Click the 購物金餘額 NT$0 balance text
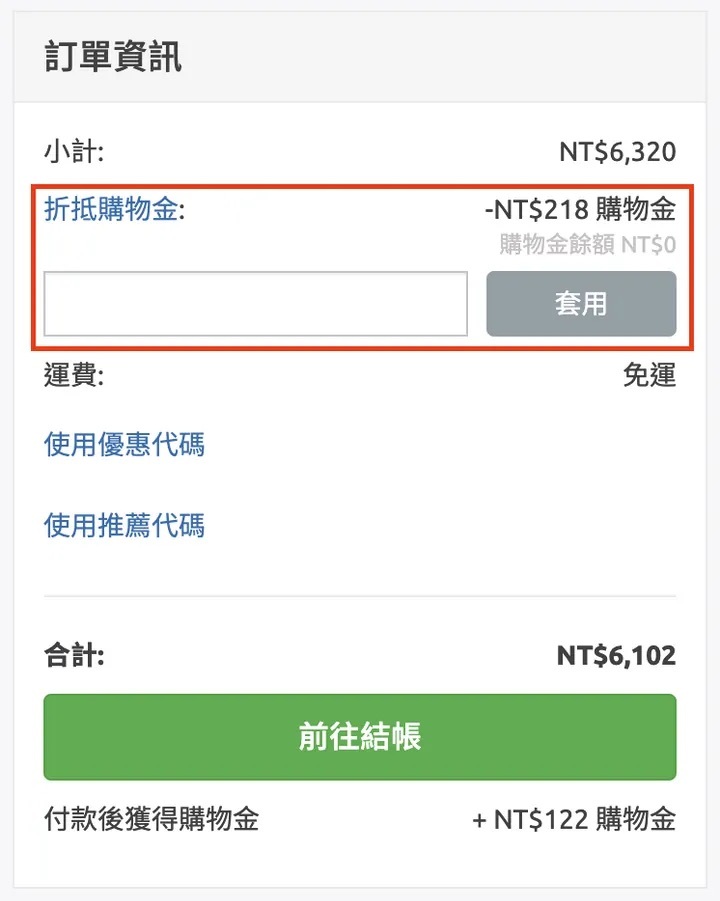 pyautogui.click(x=587, y=244)
